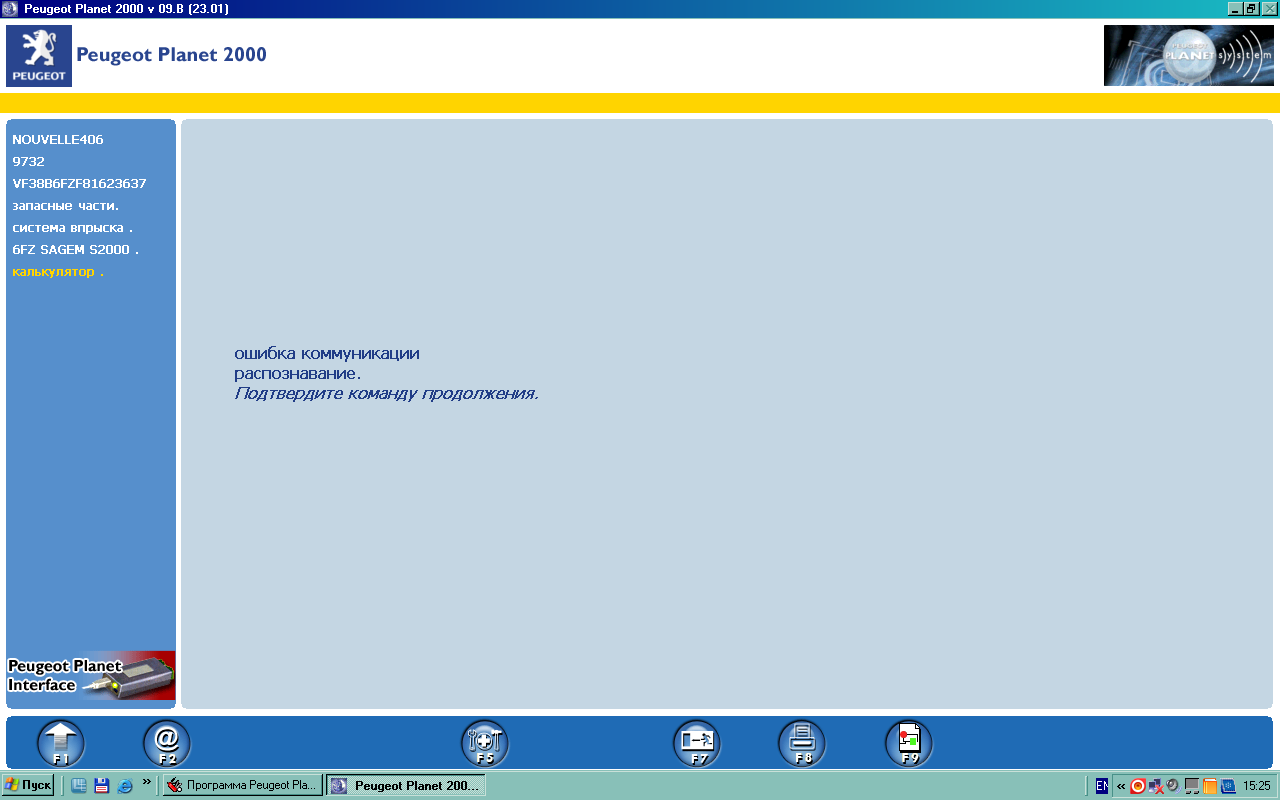Open the F5 tools icon
This screenshot has width=1280, height=800.
point(485,744)
